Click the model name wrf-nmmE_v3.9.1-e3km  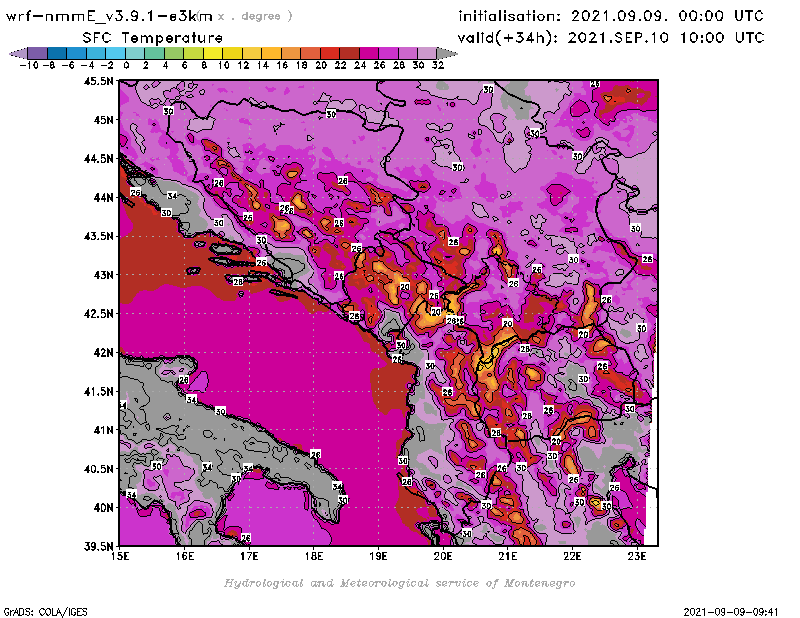(x=109, y=16)
